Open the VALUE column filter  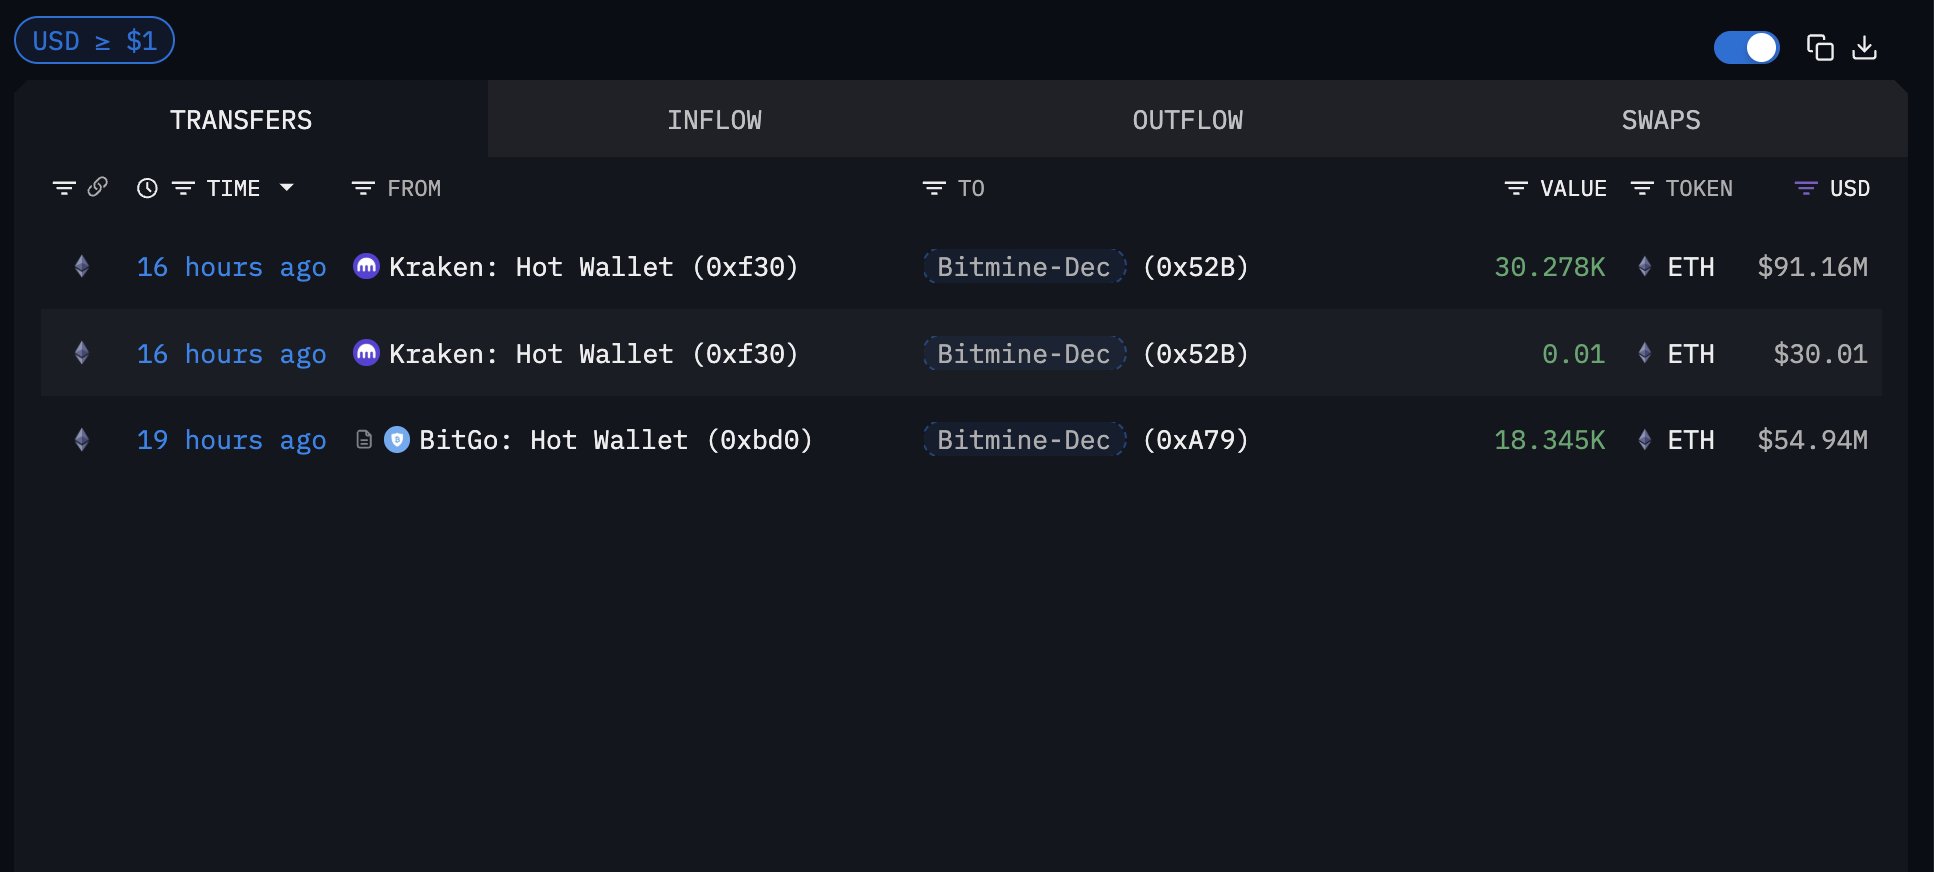click(x=1516, y=188)
